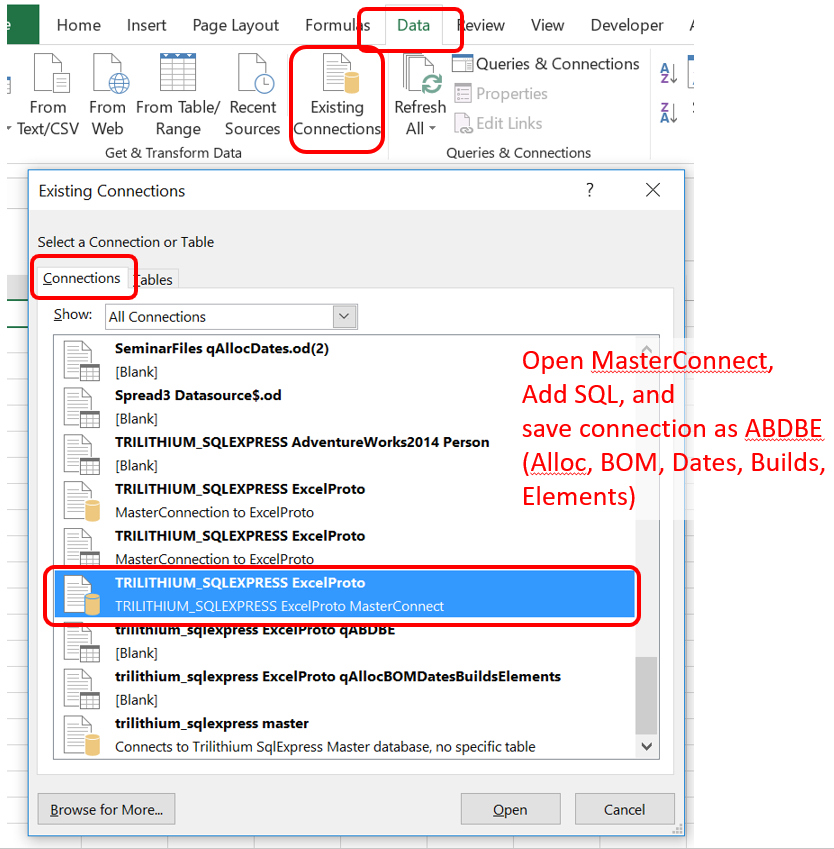
Task: Click Spread3 Datasource connection icon
Action: (82, 407)
